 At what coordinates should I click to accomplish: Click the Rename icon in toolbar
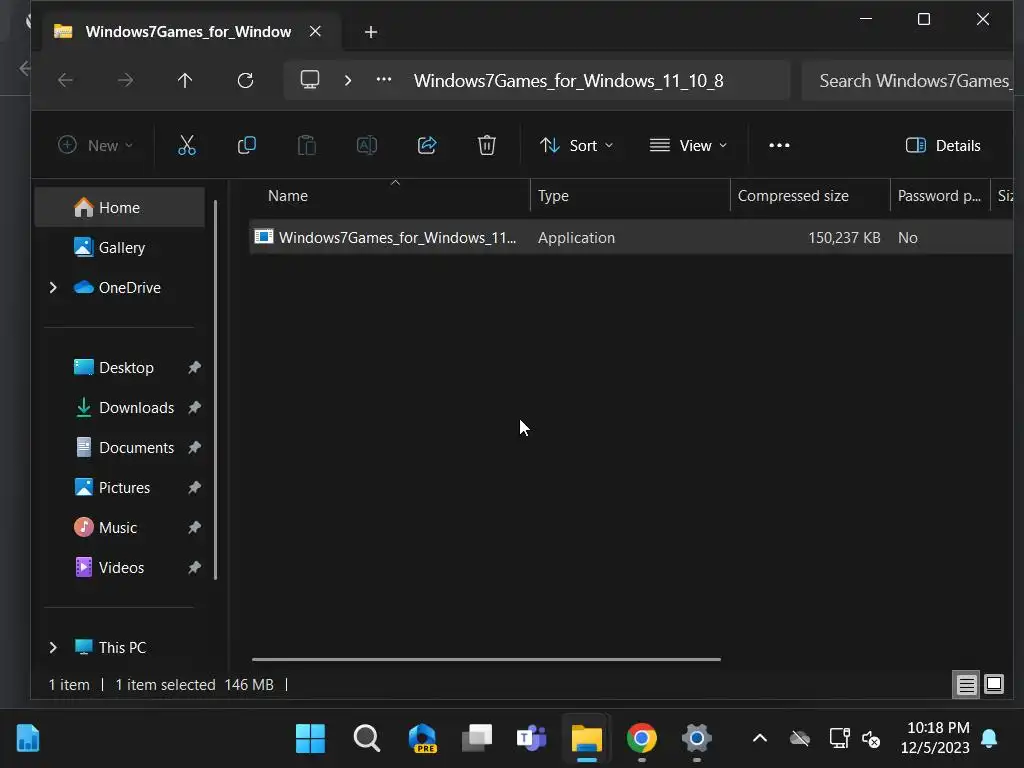[367, 145]
